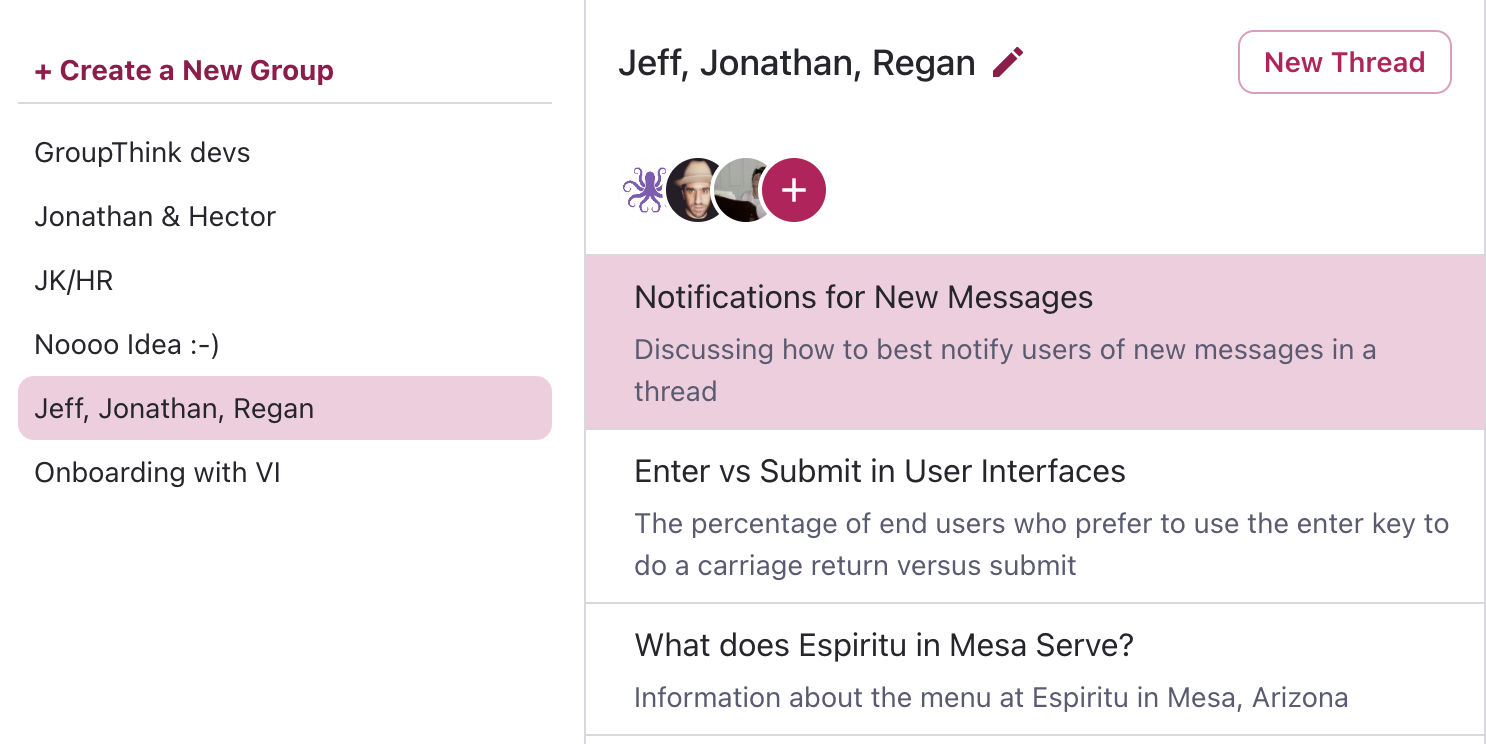Switch to the JK/HR group

pos(74,281)
